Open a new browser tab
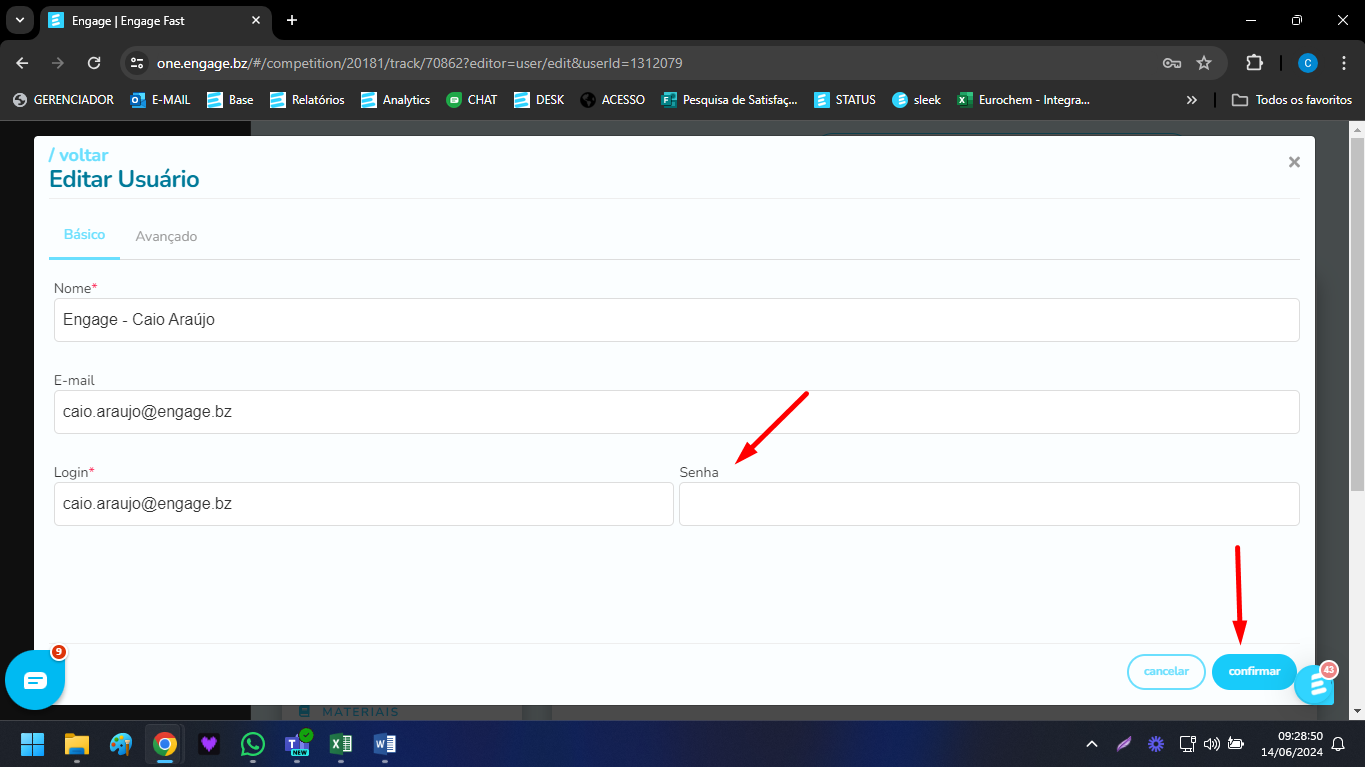The height and width of the screenshot is (767, 1365). [x=292, y=20]
